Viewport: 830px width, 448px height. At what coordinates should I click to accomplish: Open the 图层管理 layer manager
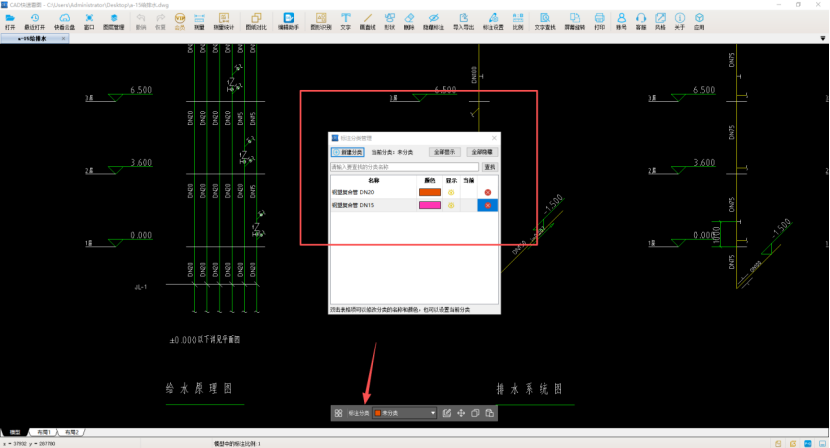coord(114,20)
